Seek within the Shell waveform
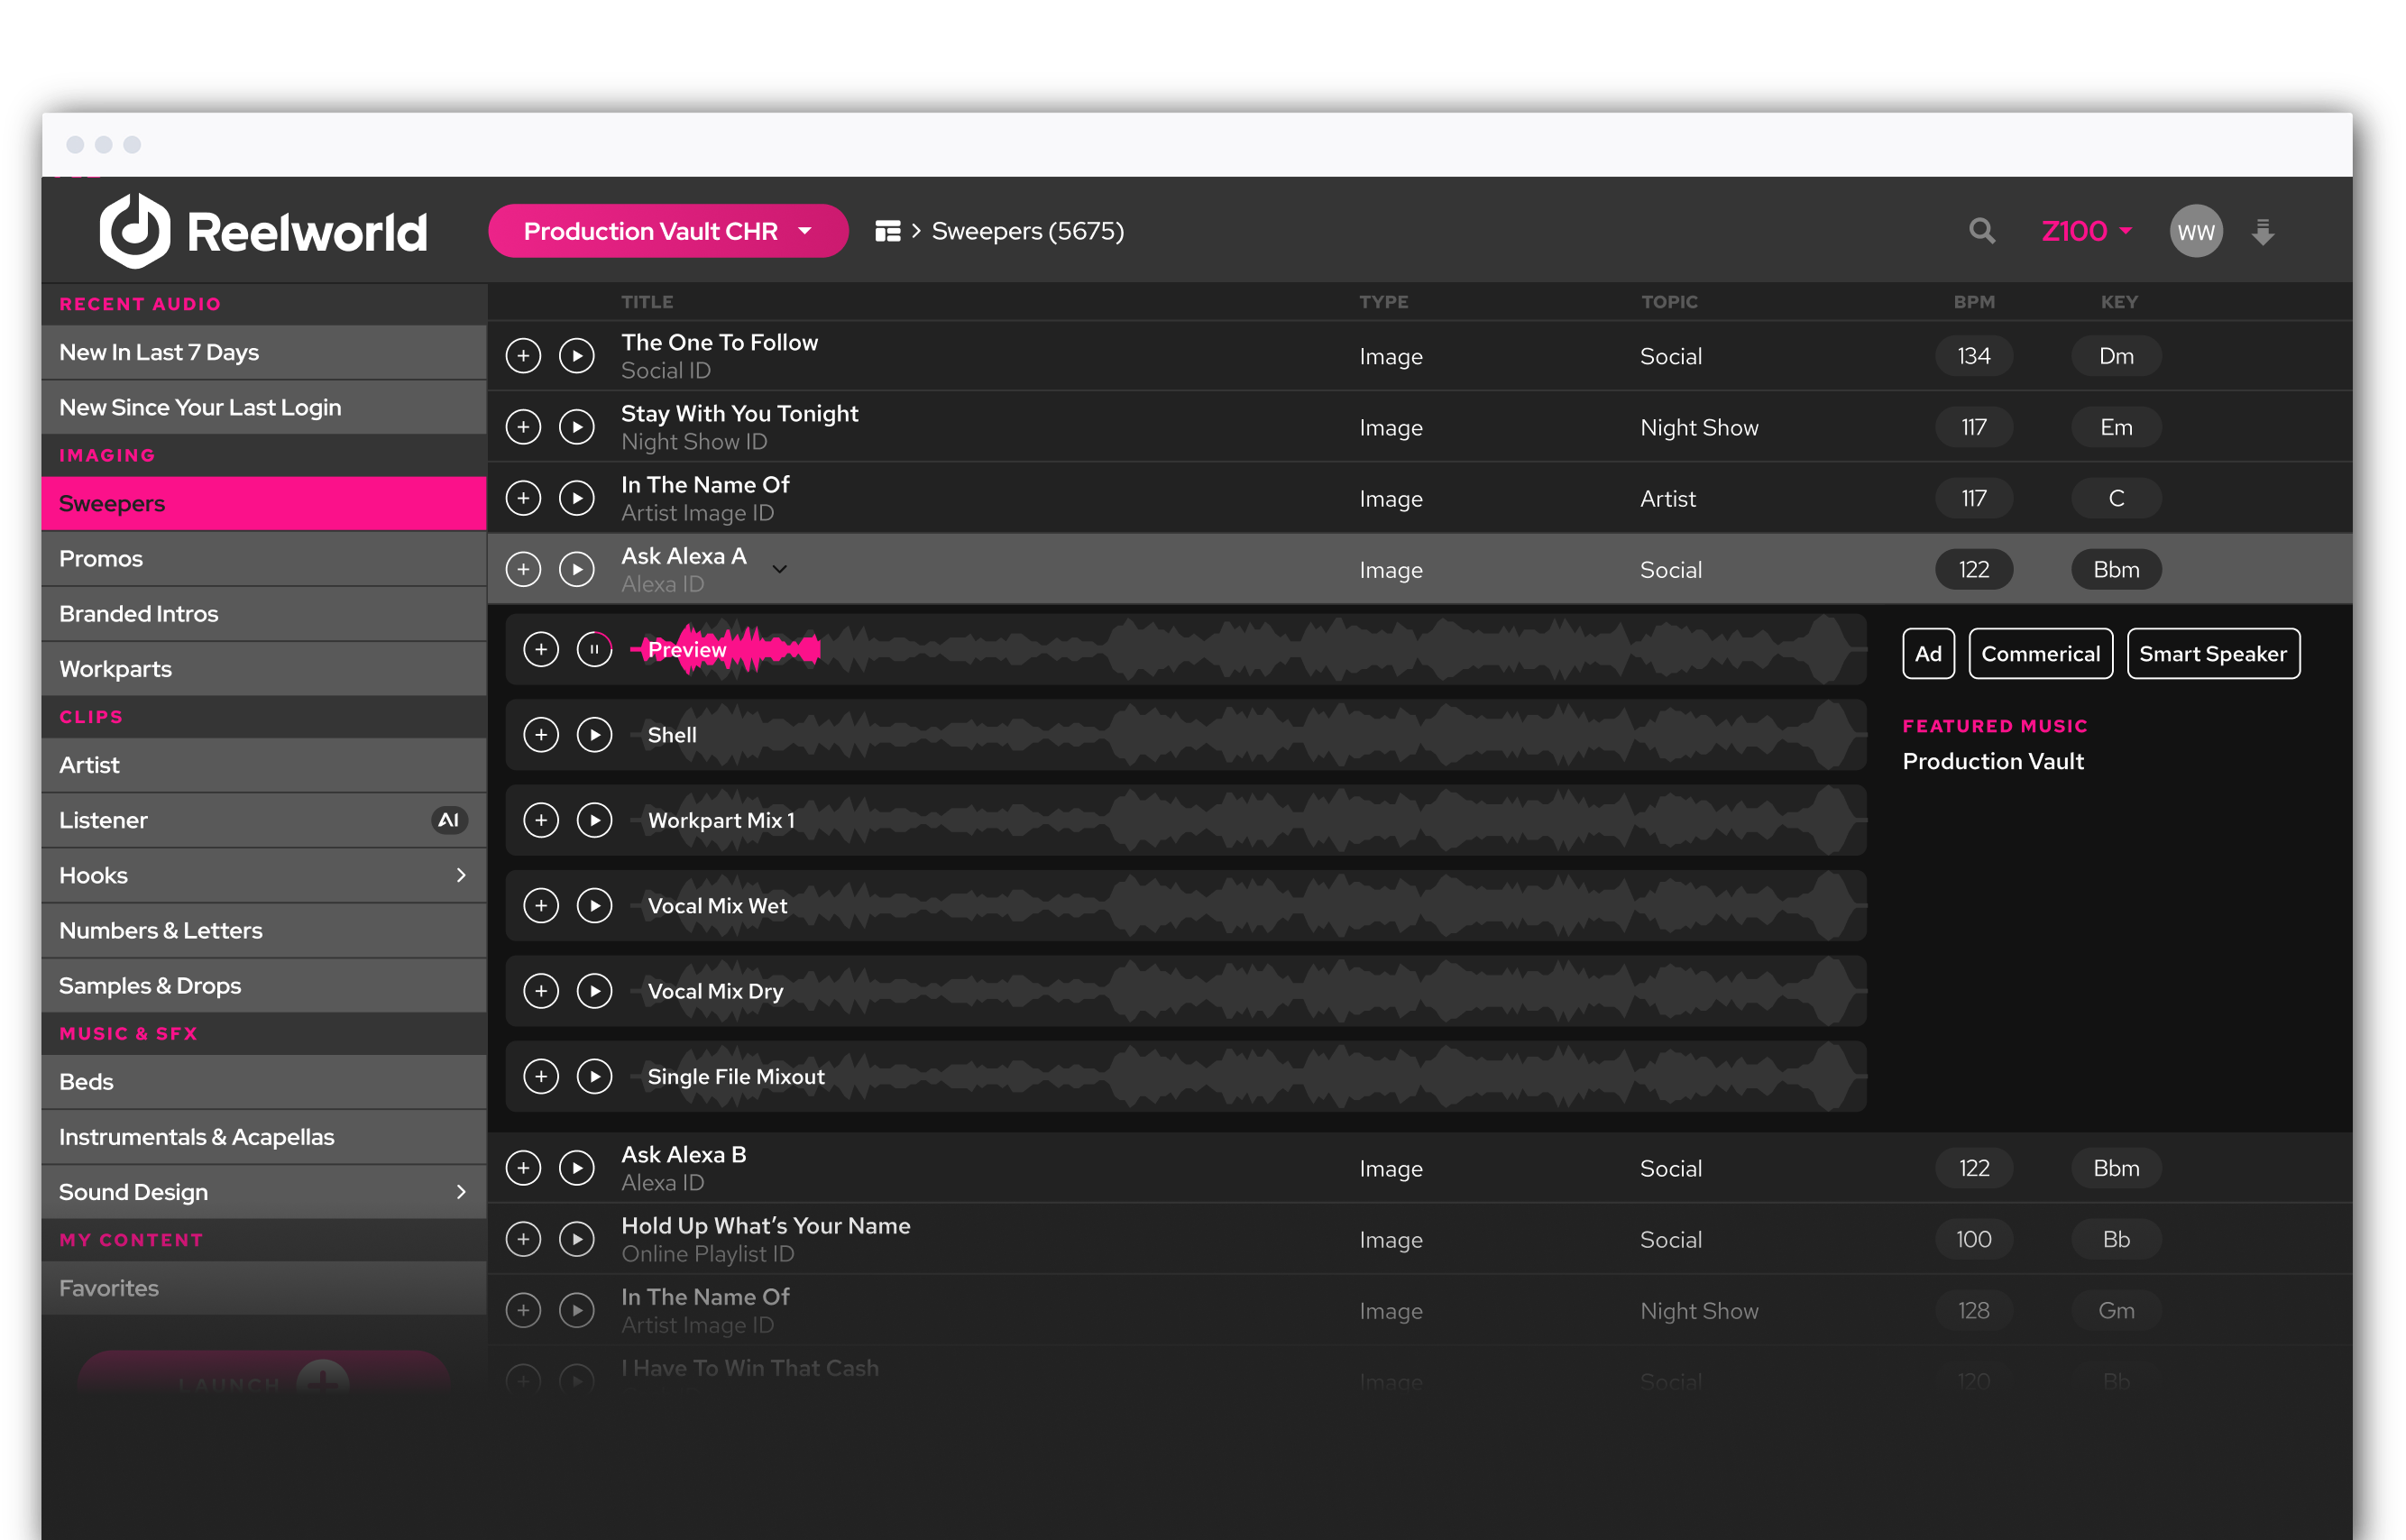This screenshot has height=1540, width=2406. [1250, 735]
